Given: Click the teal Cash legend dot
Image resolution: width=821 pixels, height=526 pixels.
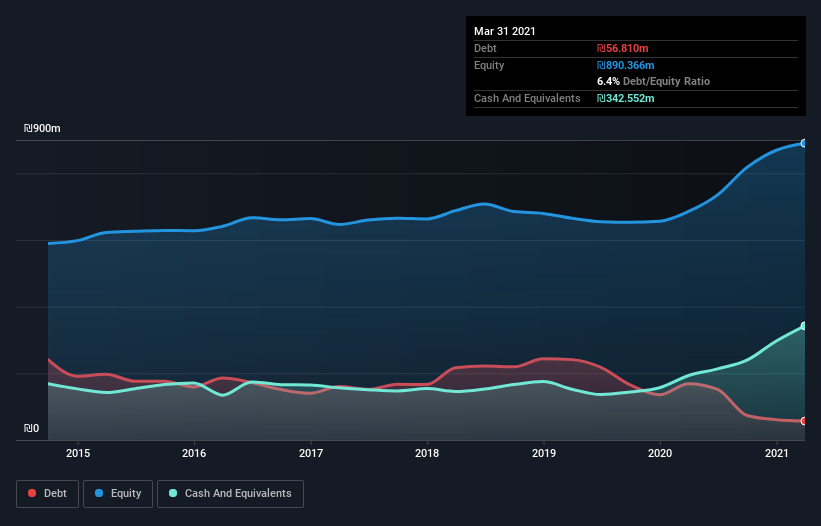Looking at the screenshot, I should pos(174,493).
